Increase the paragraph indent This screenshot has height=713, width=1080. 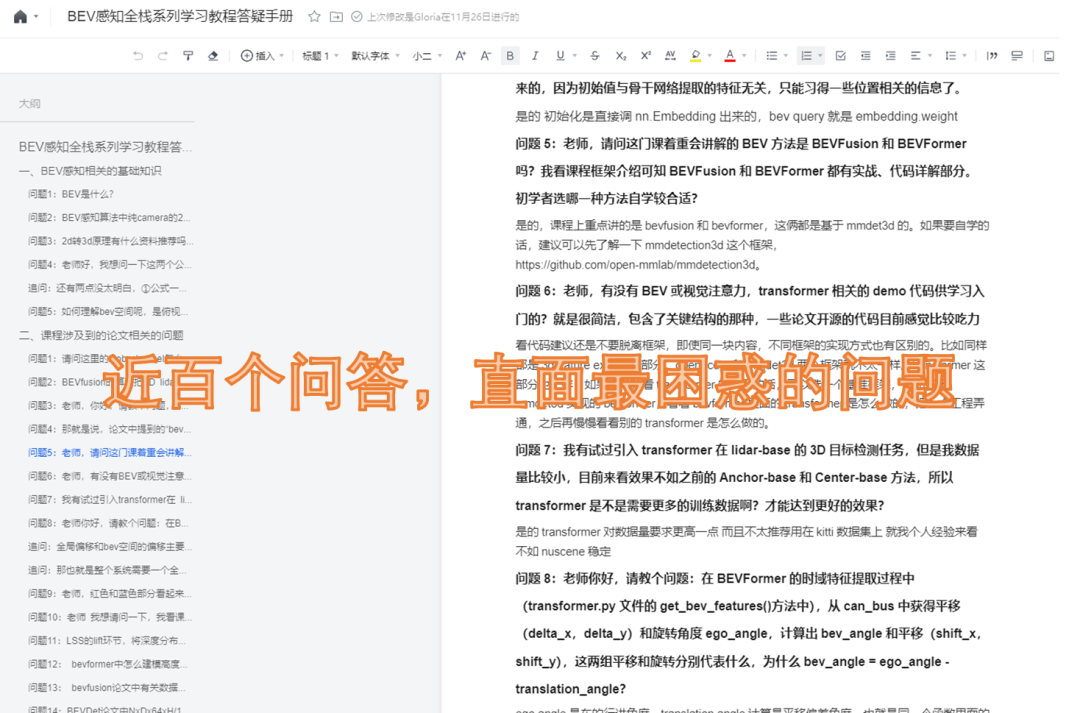point(891,56)
